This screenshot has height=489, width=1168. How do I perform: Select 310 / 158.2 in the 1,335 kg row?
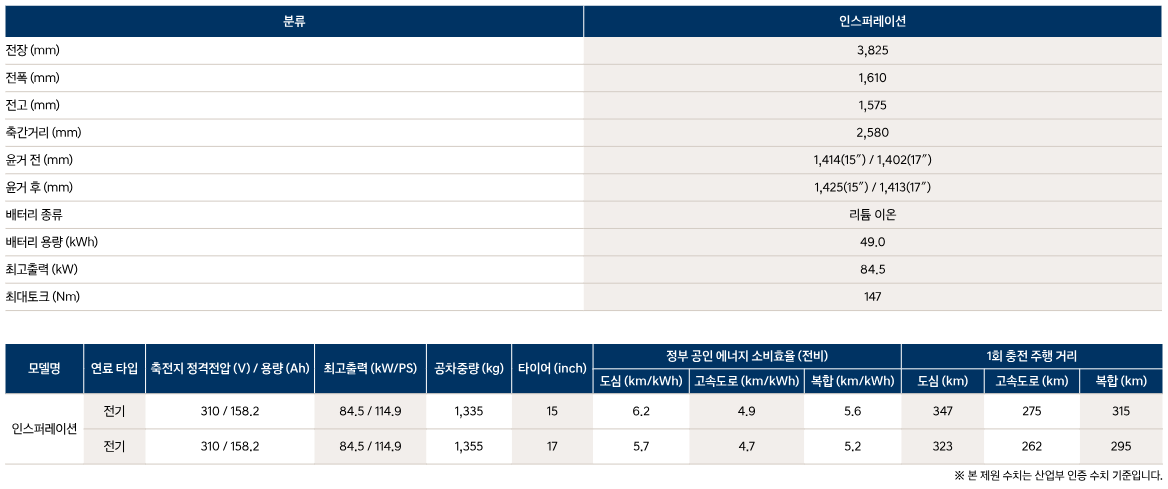[229, 411]
